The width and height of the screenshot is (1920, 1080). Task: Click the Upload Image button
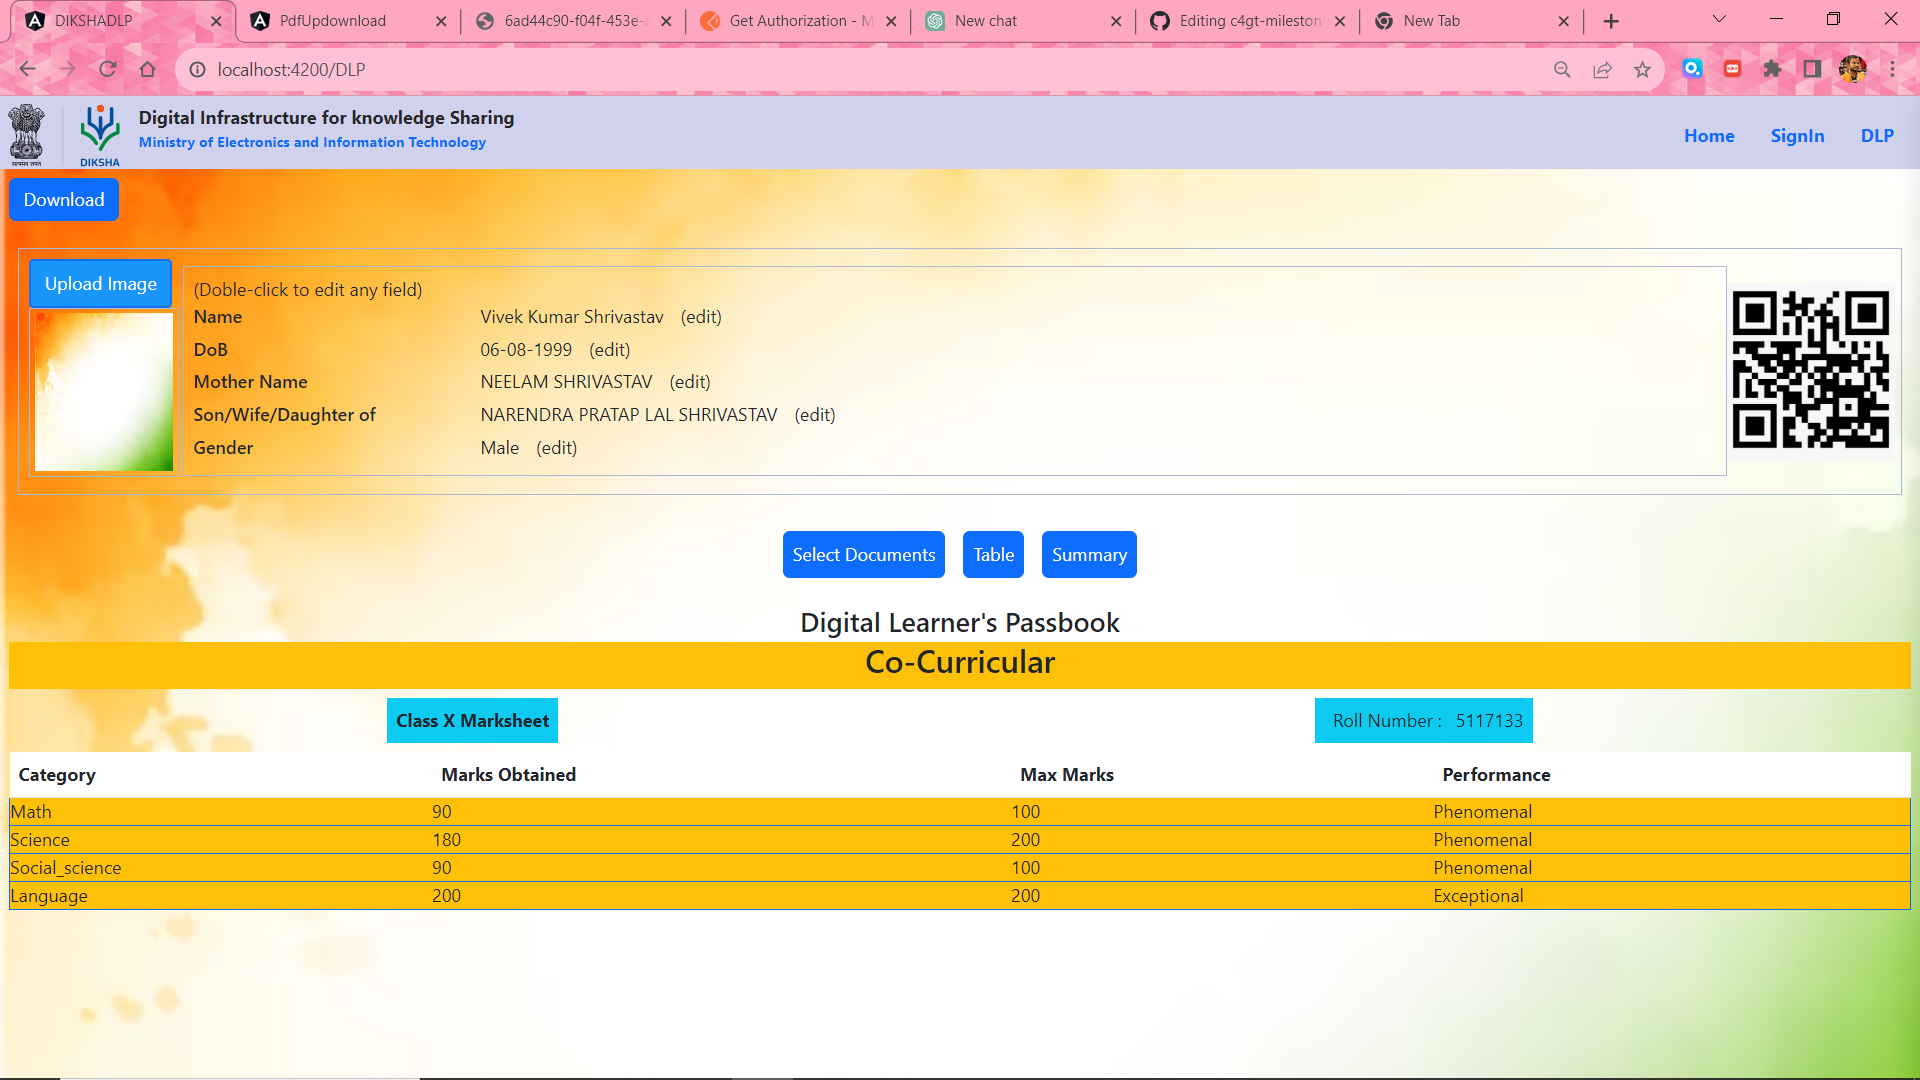coord(100,284)
